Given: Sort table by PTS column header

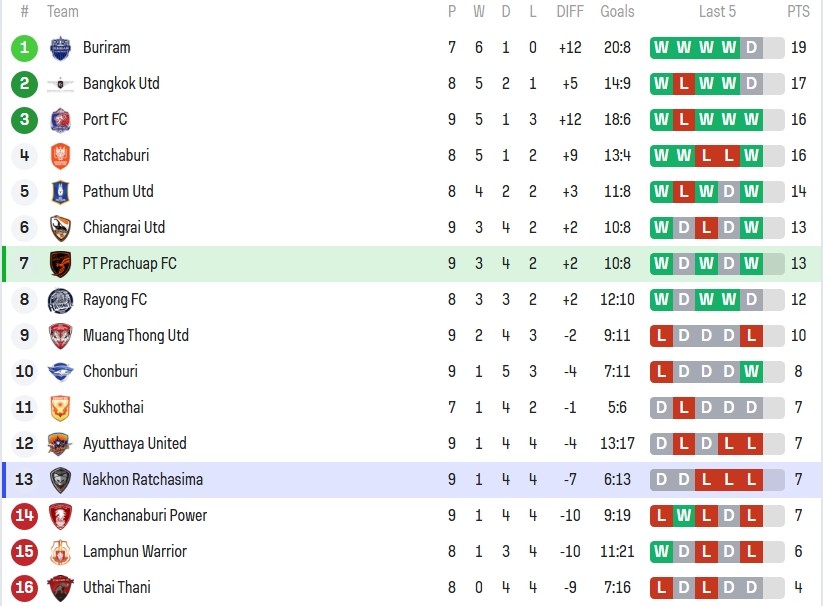Looking at the screenshot, I should (798, 12).
